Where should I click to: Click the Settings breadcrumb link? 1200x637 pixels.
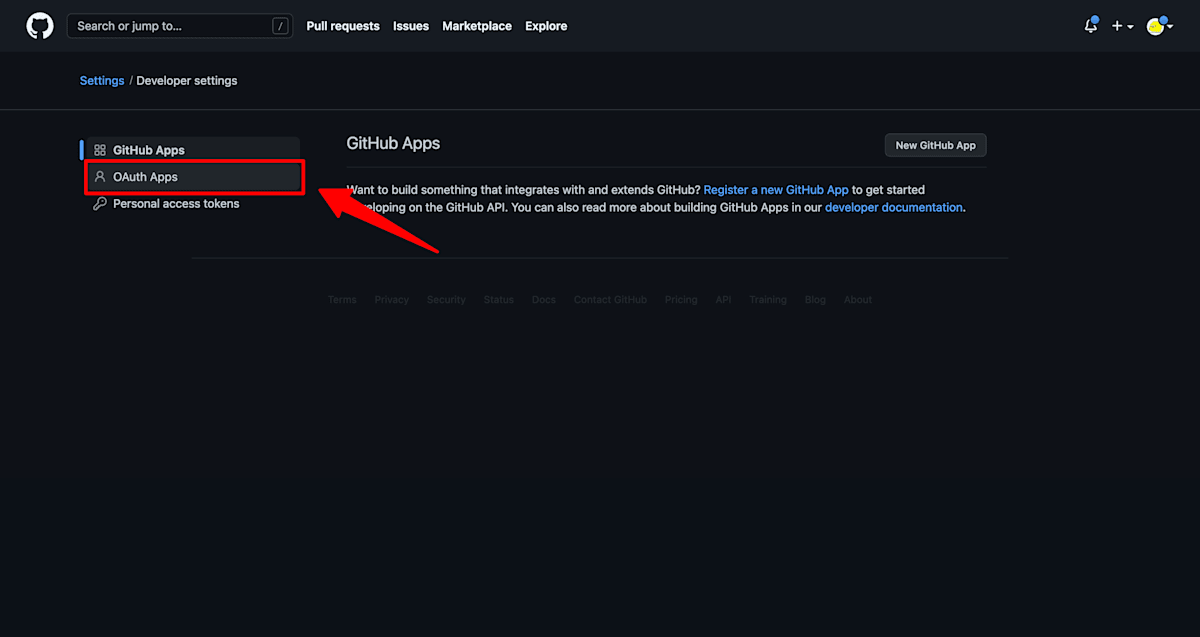(x=102, y=80)
